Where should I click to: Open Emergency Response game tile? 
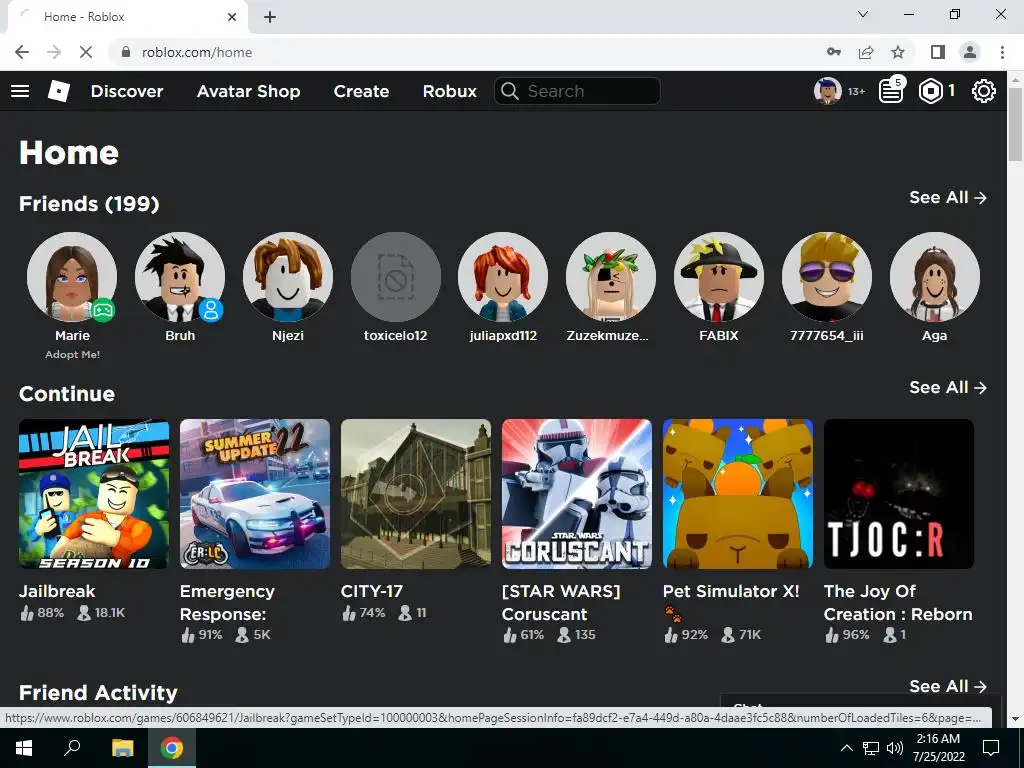[x=255, y=494]
